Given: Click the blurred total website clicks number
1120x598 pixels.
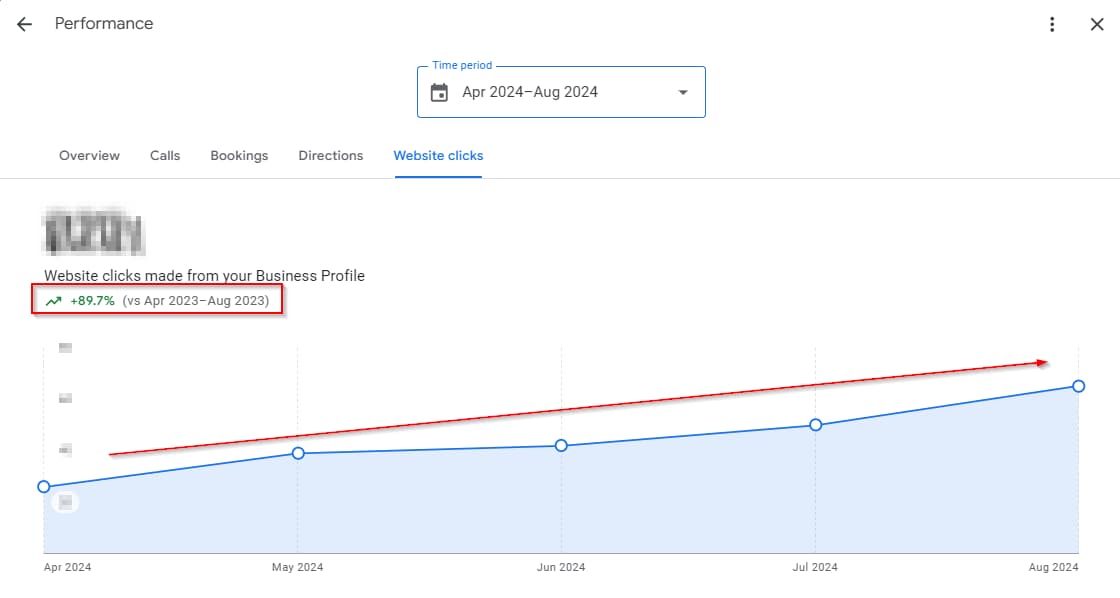Looking at the screenshot, I should tap(93, 233).
